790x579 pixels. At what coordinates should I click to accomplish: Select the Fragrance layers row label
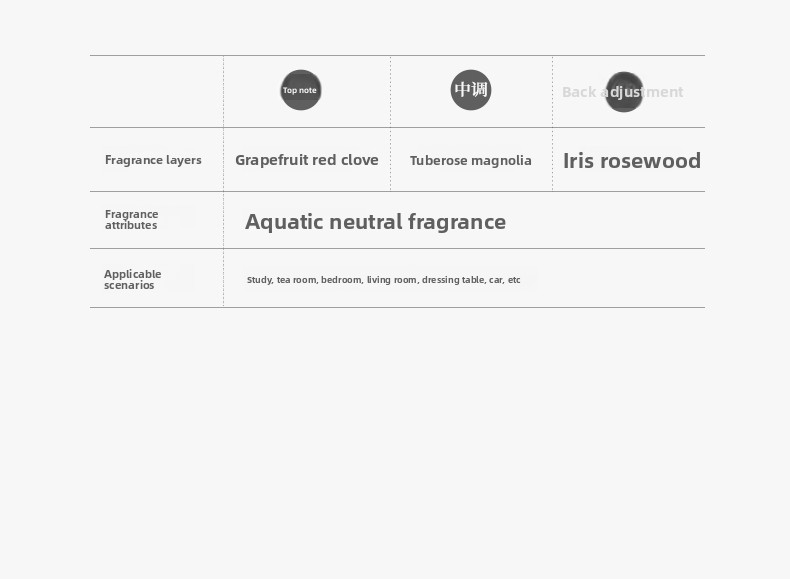point(153,160)
